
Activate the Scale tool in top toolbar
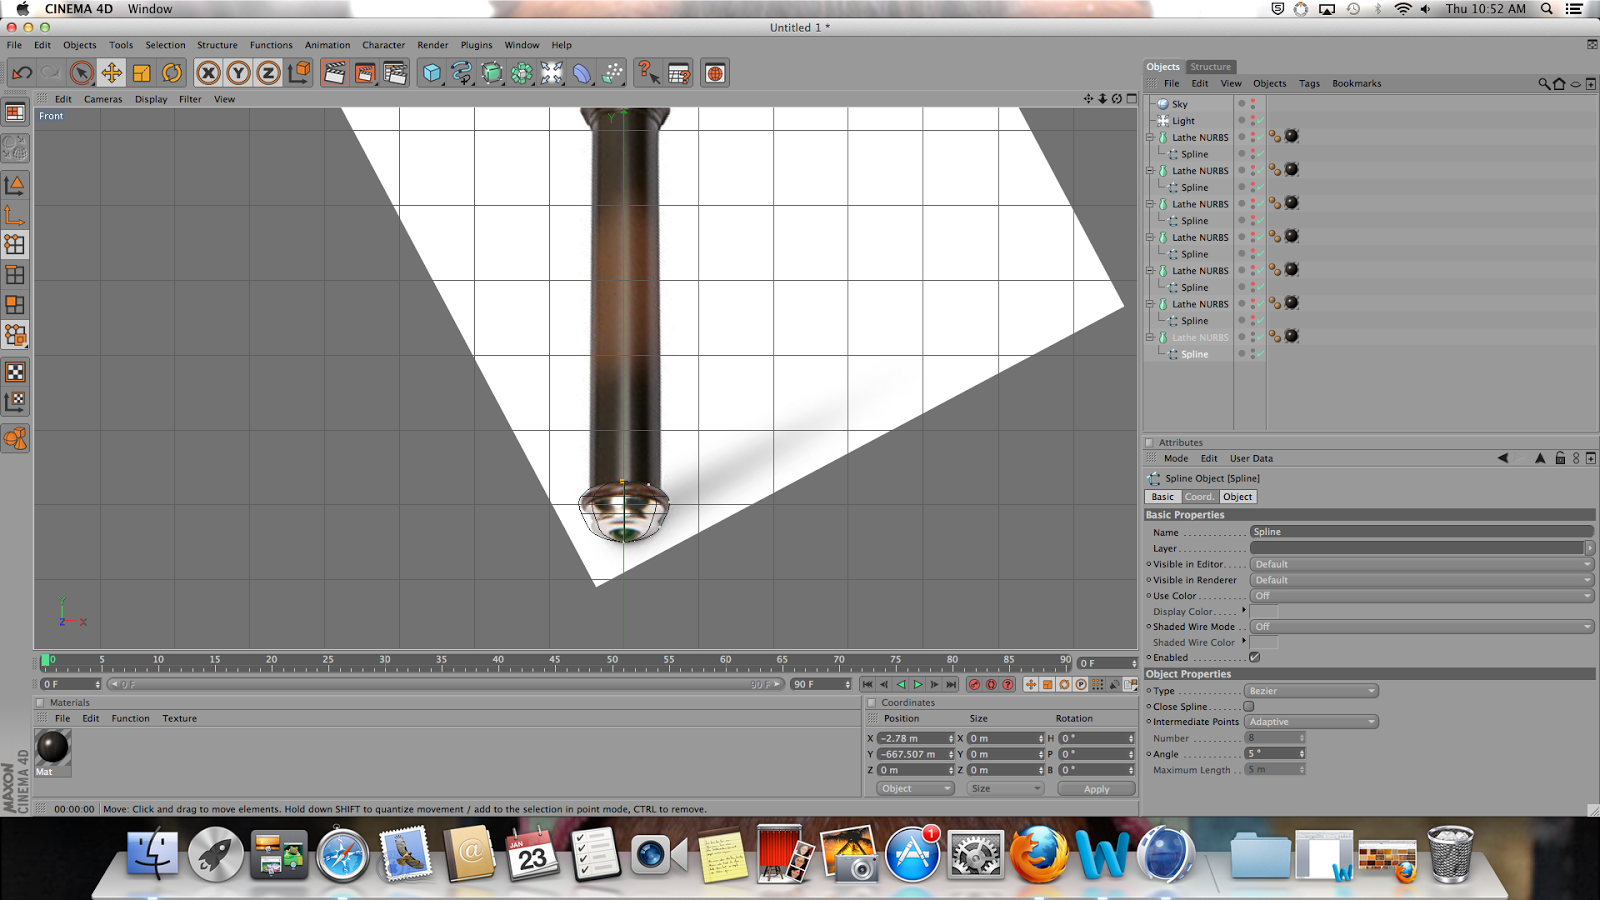point(142,73)
